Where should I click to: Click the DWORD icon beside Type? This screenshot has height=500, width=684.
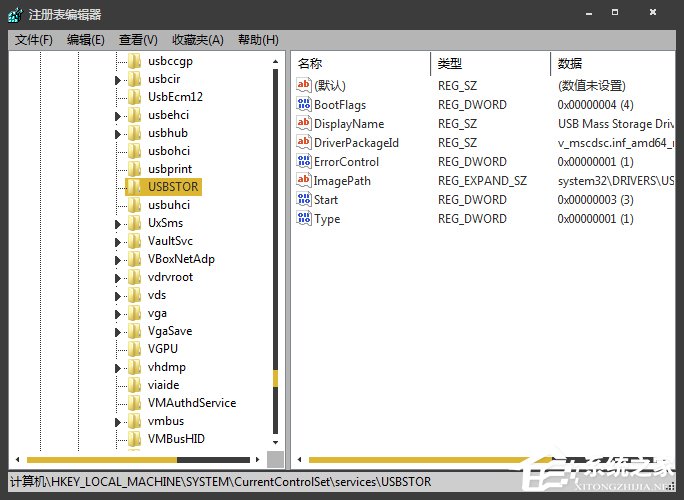click(304, 218)
